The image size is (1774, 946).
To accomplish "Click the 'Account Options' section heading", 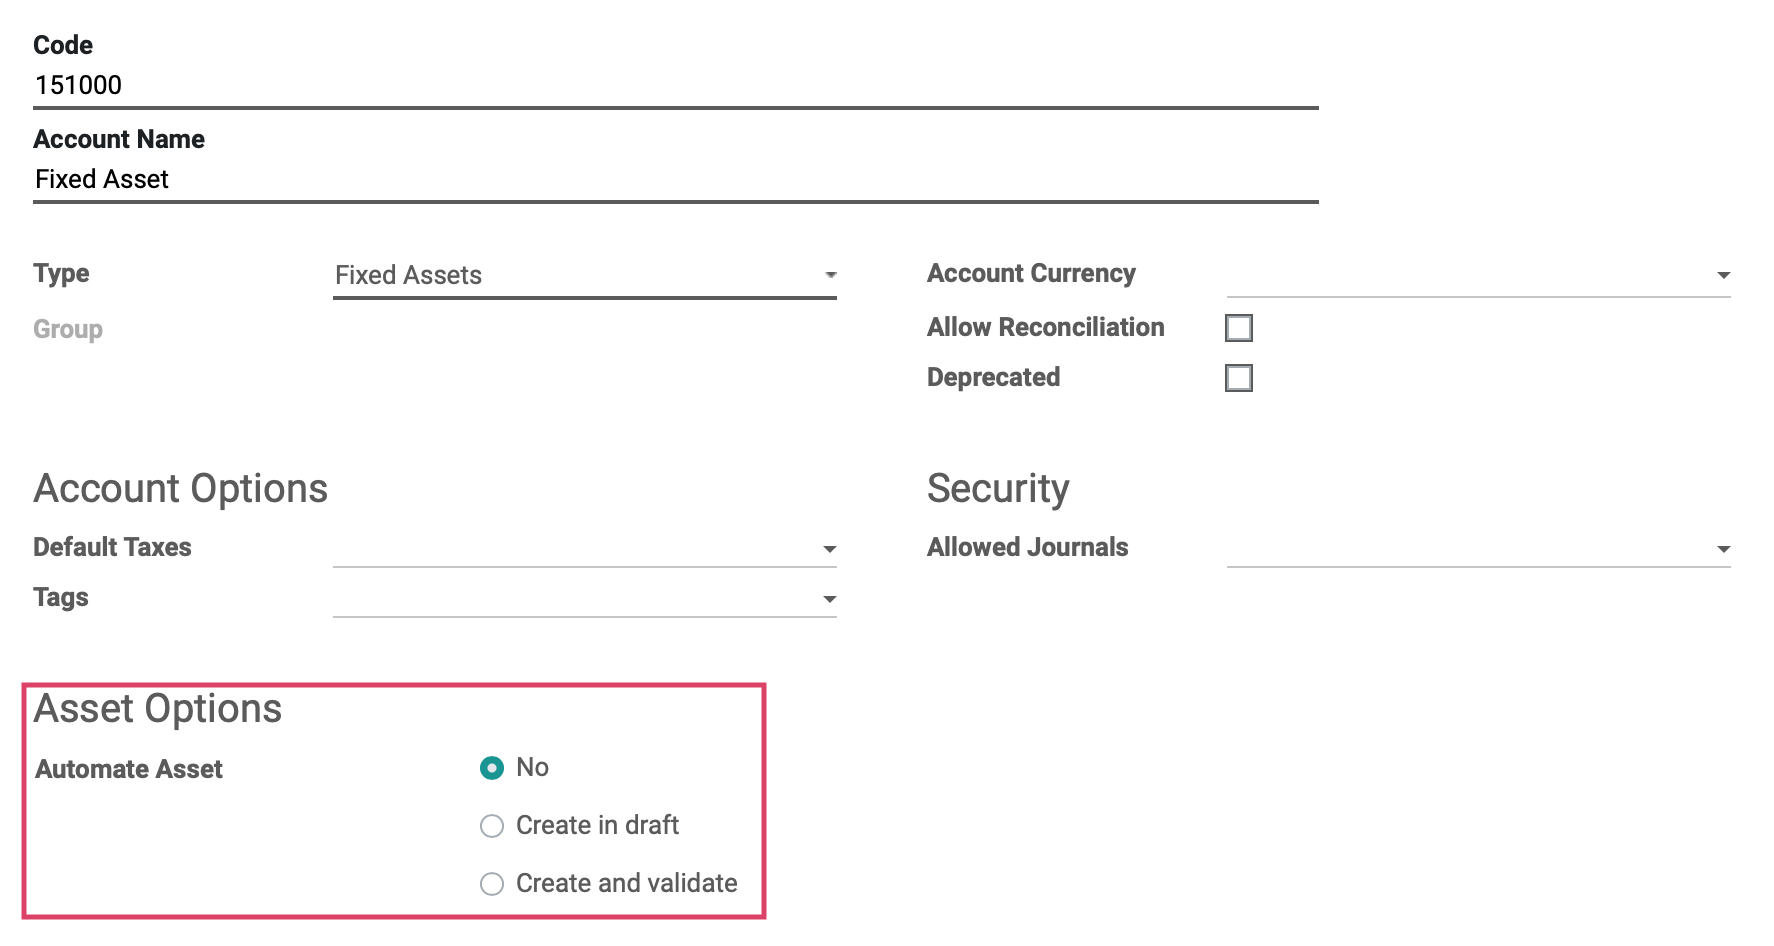I will (x=181, y=489).
